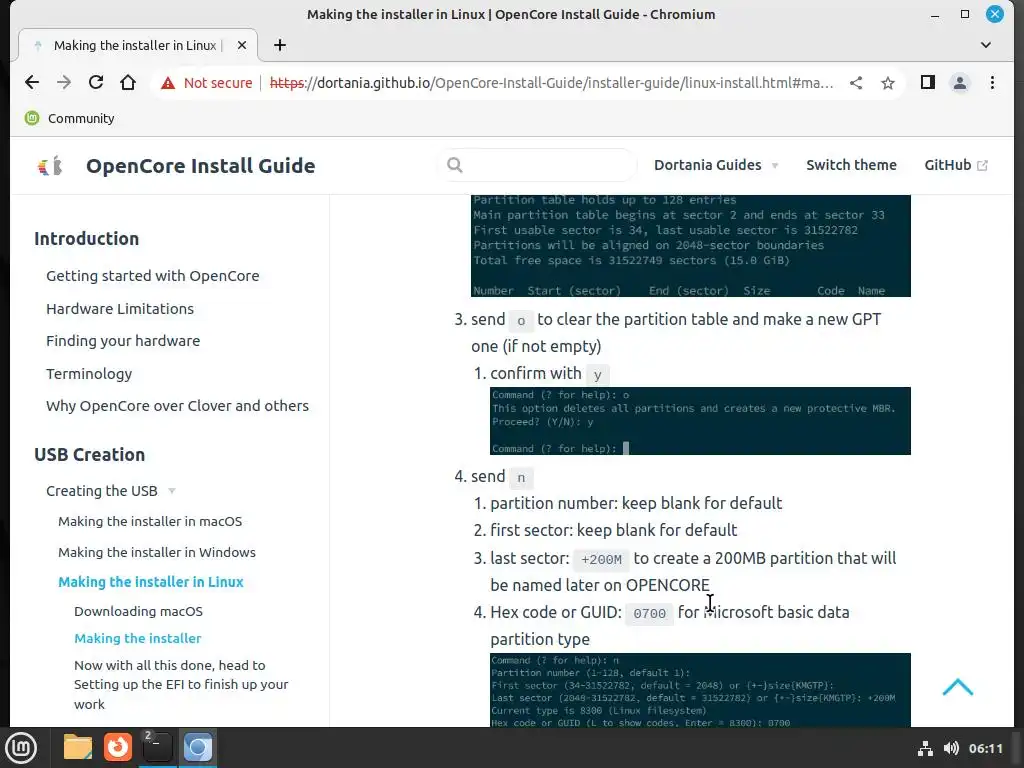This screenshot has height=768, width=1024.
Task: Open Making the installer in Windows
Action: (x=157, y=552)
